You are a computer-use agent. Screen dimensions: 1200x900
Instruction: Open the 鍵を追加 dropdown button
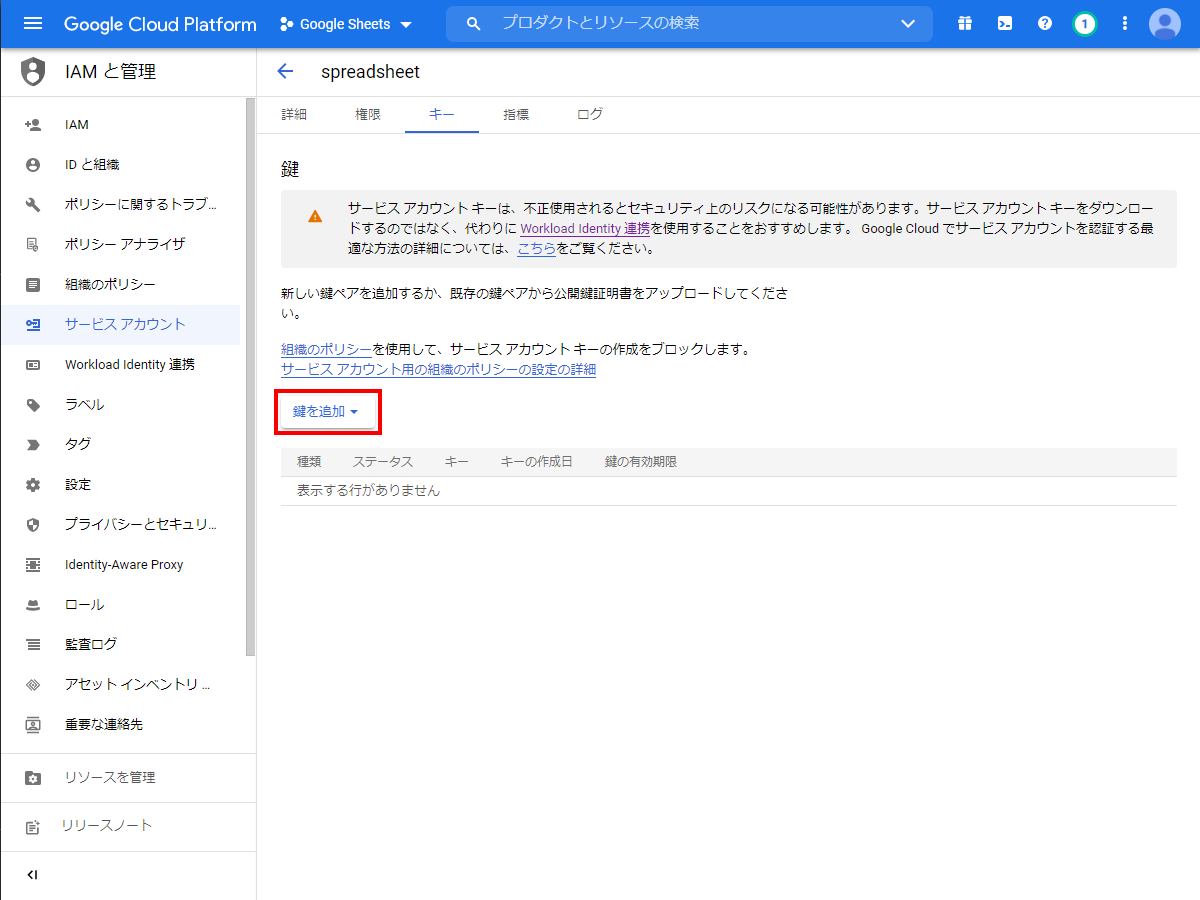coord(326,412)
